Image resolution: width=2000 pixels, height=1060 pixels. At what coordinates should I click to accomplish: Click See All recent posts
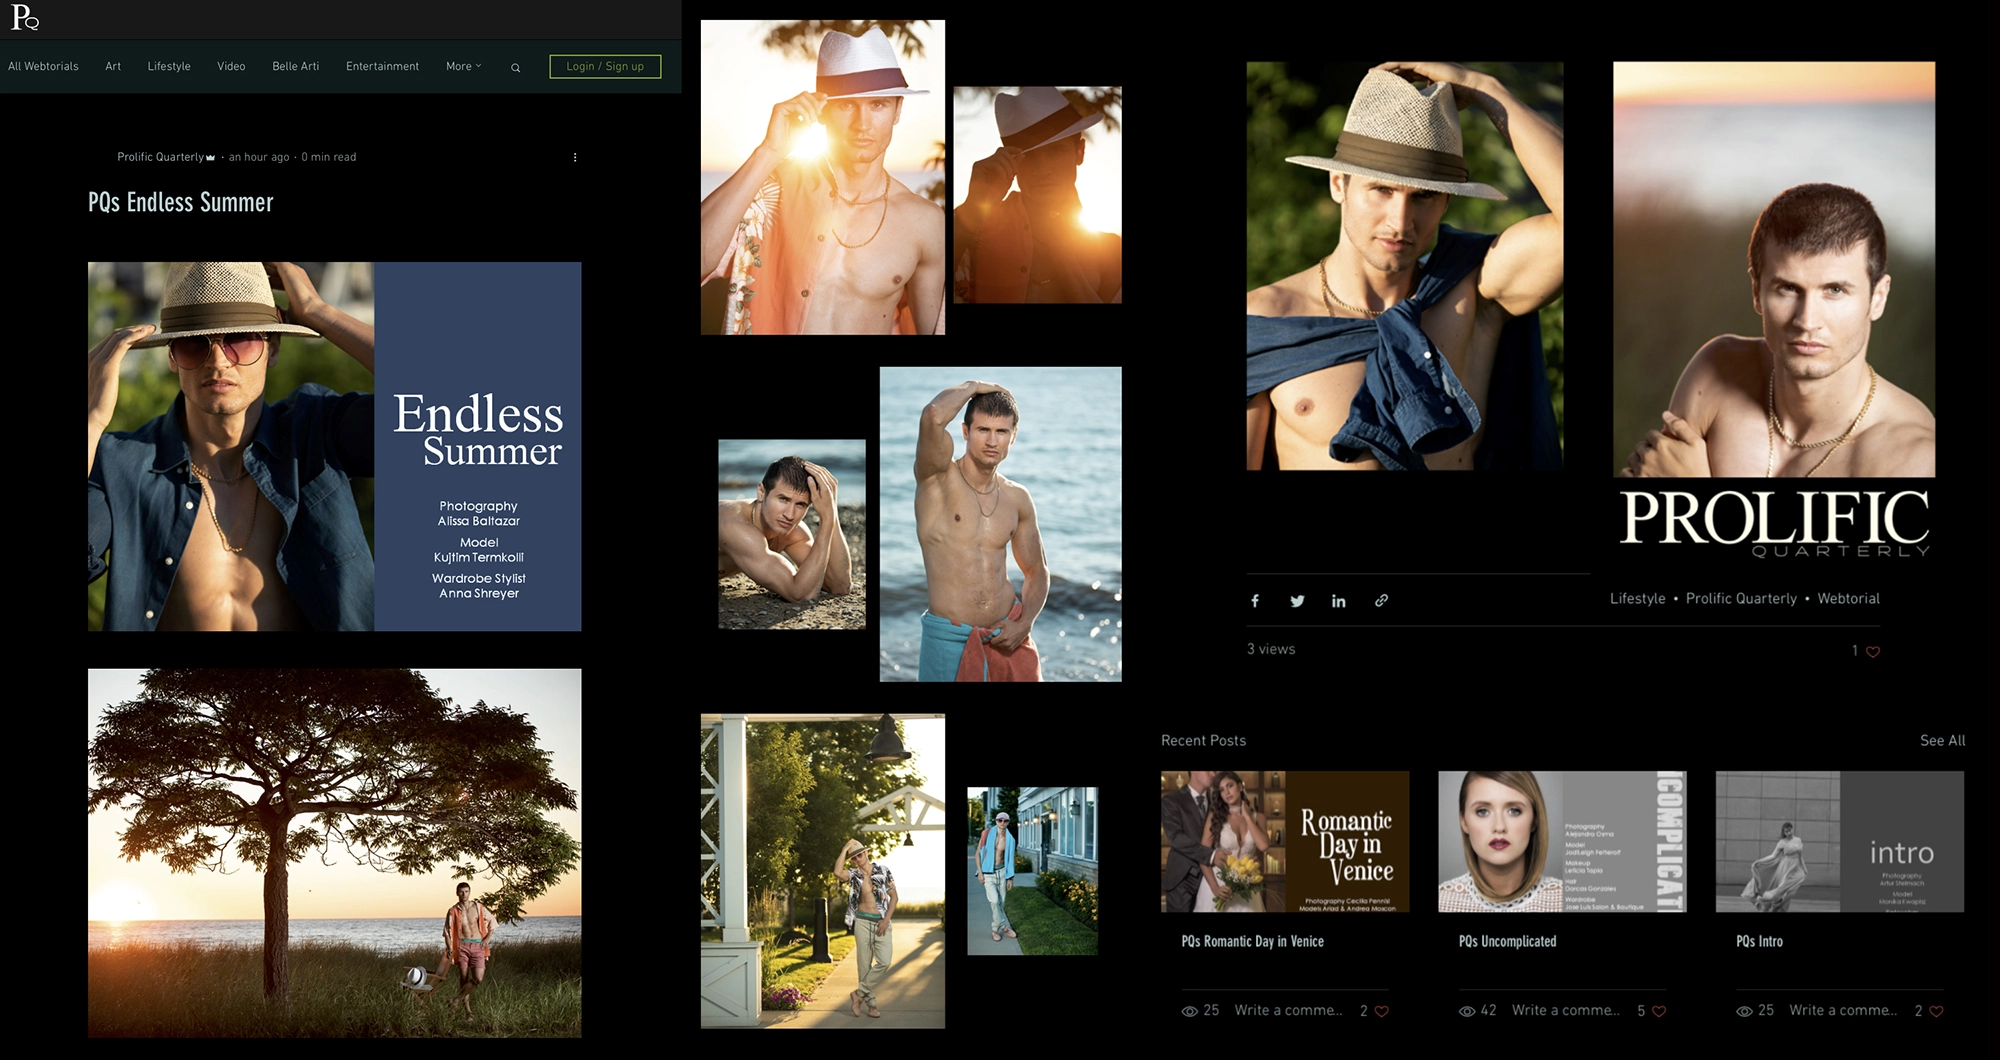pyautogui.click(x=1942, y=741)
